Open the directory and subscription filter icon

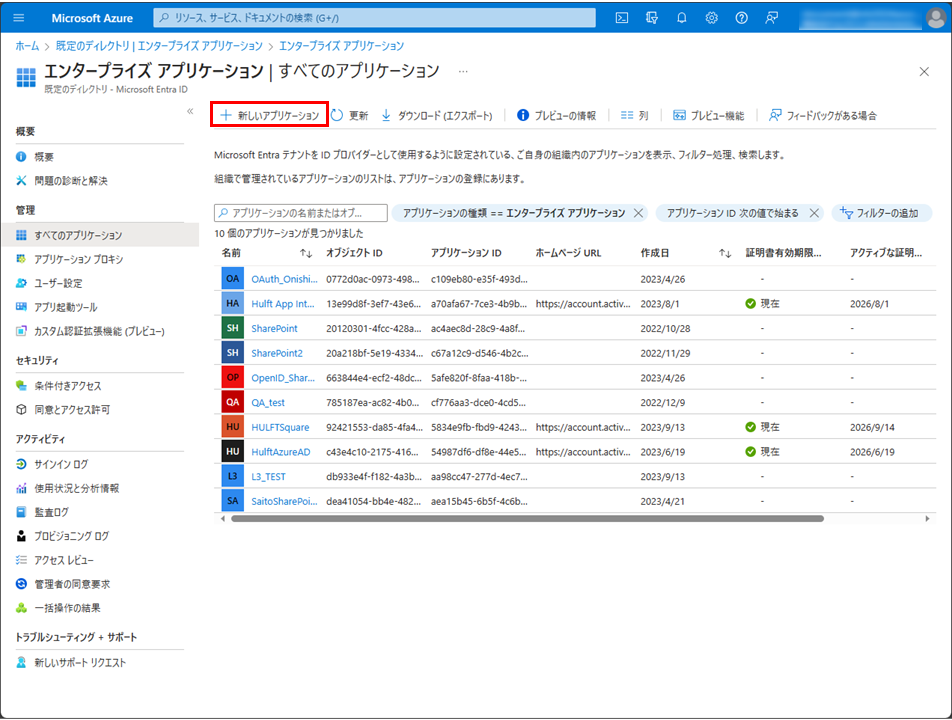[x=652, y=17]
